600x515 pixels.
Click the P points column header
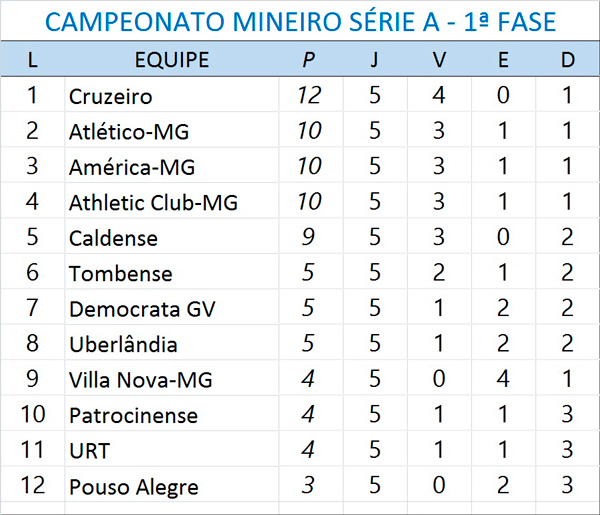pos(309,60)
